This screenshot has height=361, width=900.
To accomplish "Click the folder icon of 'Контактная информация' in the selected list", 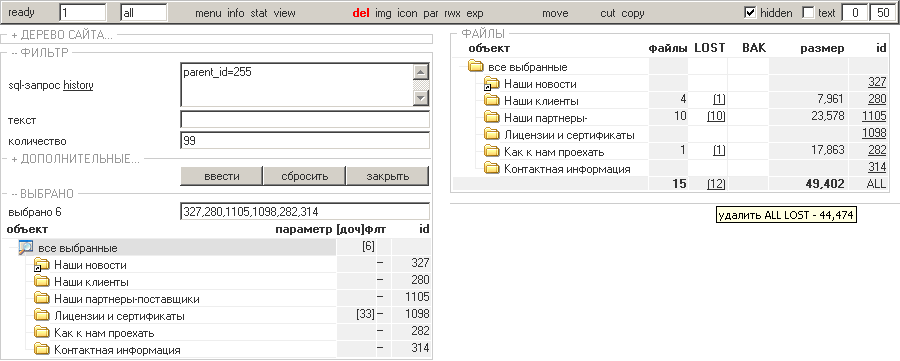I will tap(41, 349).
